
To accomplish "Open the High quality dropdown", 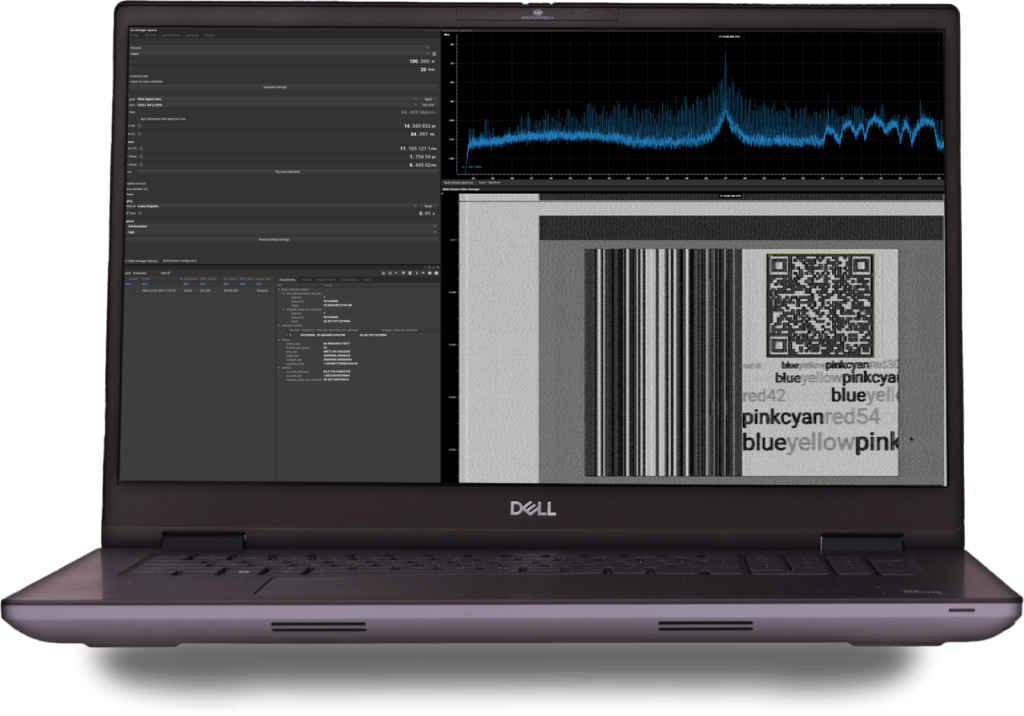I will pos(281,232).
